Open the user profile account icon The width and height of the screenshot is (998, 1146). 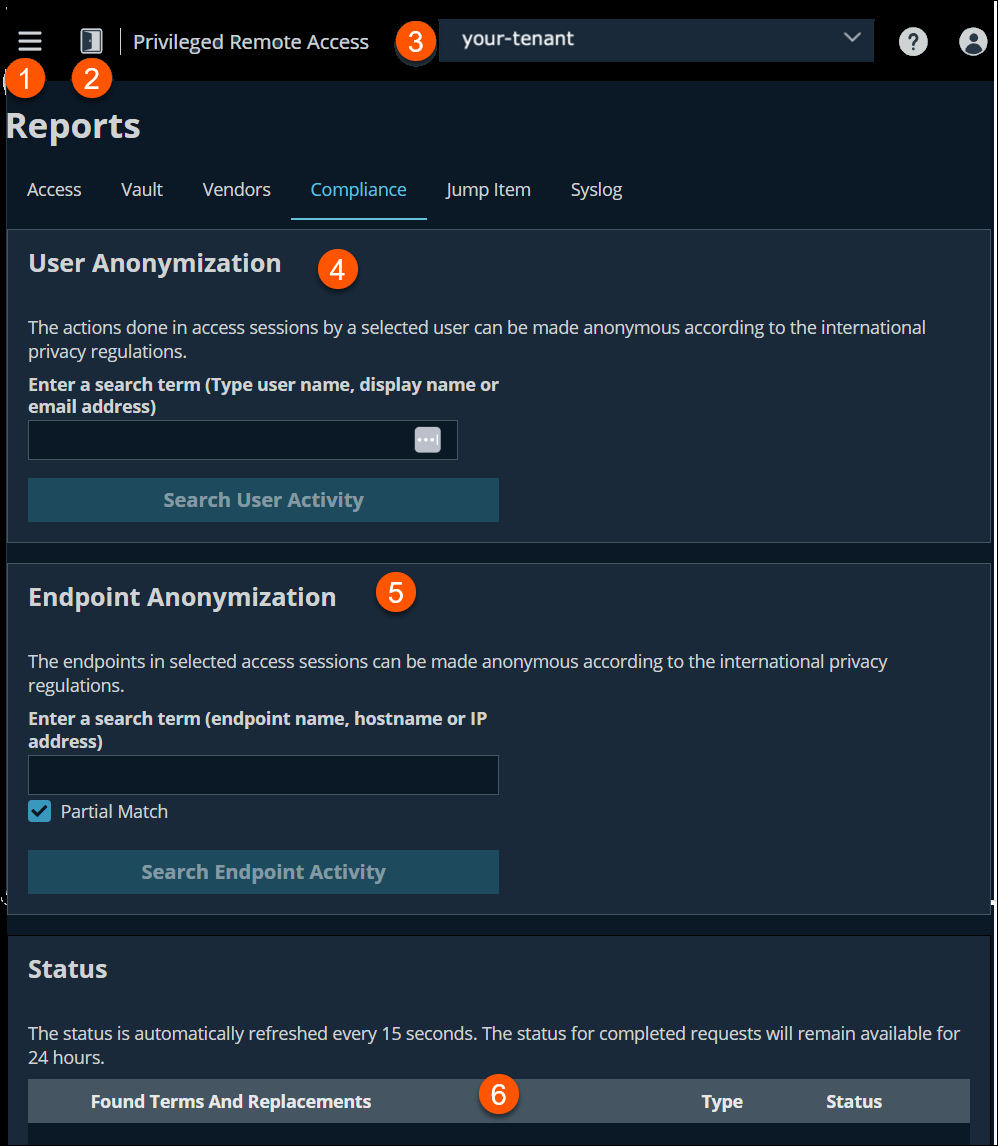972,42
